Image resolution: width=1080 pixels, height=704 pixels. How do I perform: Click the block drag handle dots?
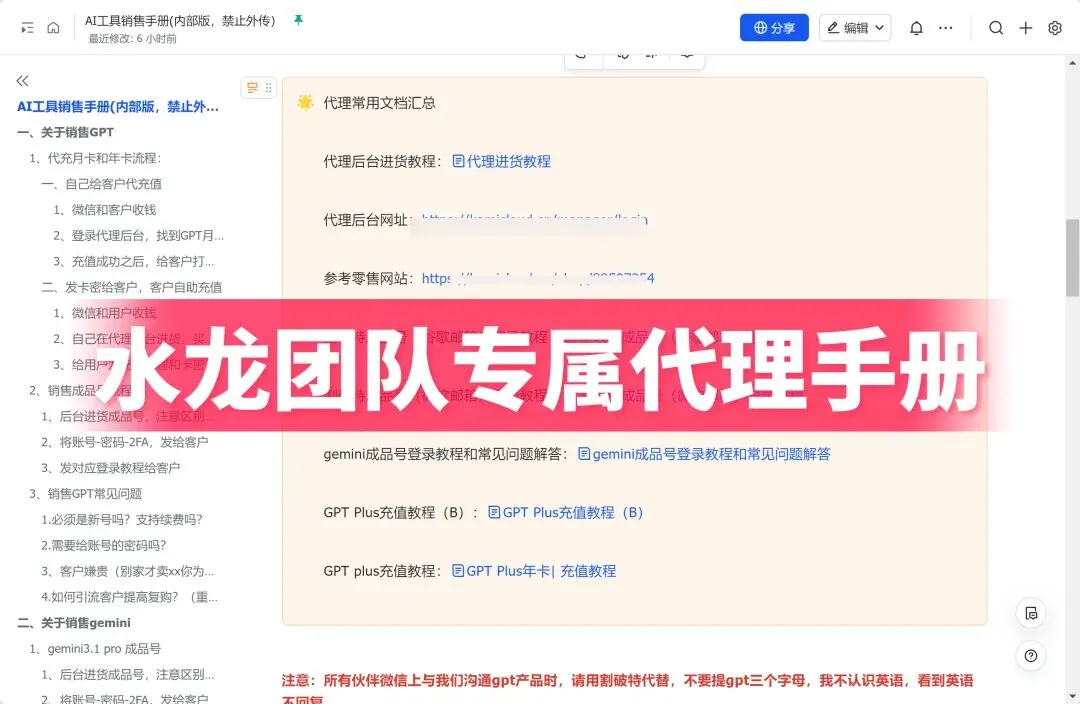(x=269, y=87)
